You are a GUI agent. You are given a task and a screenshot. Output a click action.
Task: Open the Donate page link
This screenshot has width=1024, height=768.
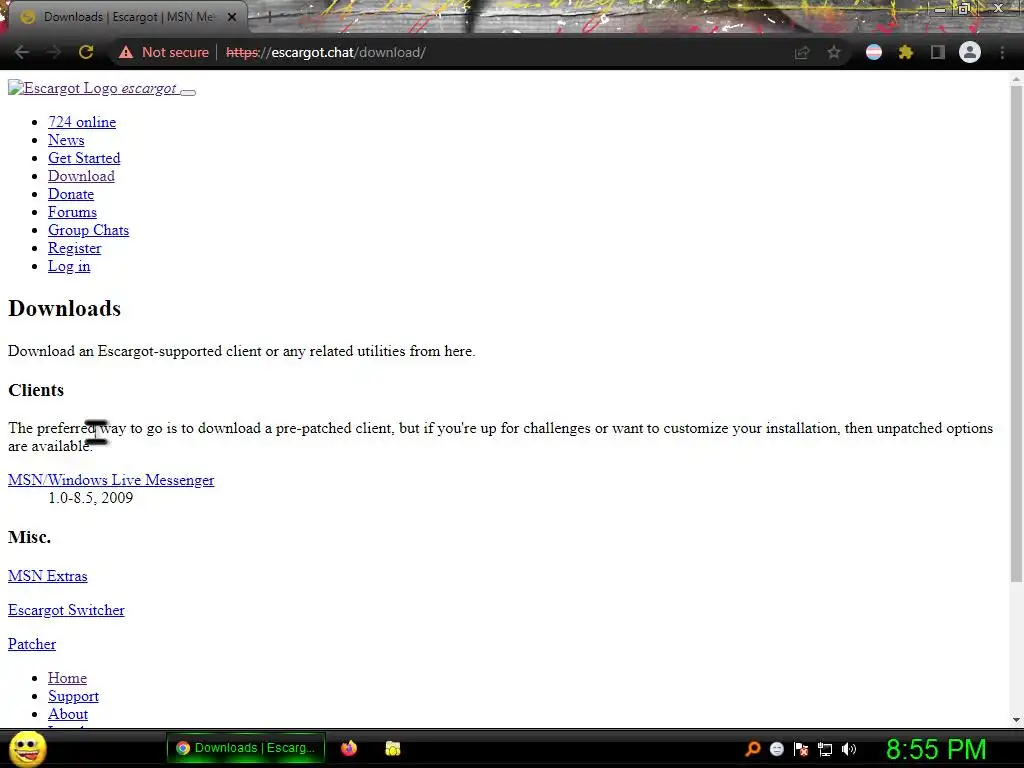(71, 194)
